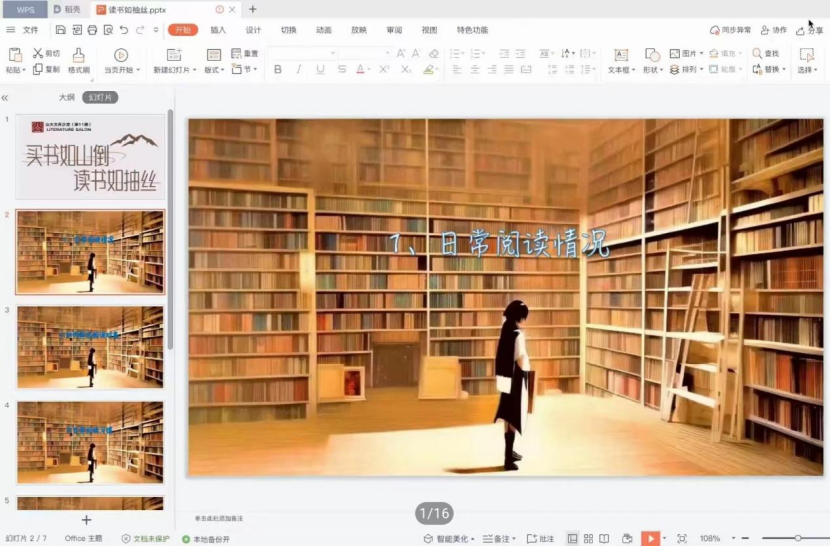
Task: Click the format painter (格式刷) icon
Action: pyautogui.click(x=78, y=55)
